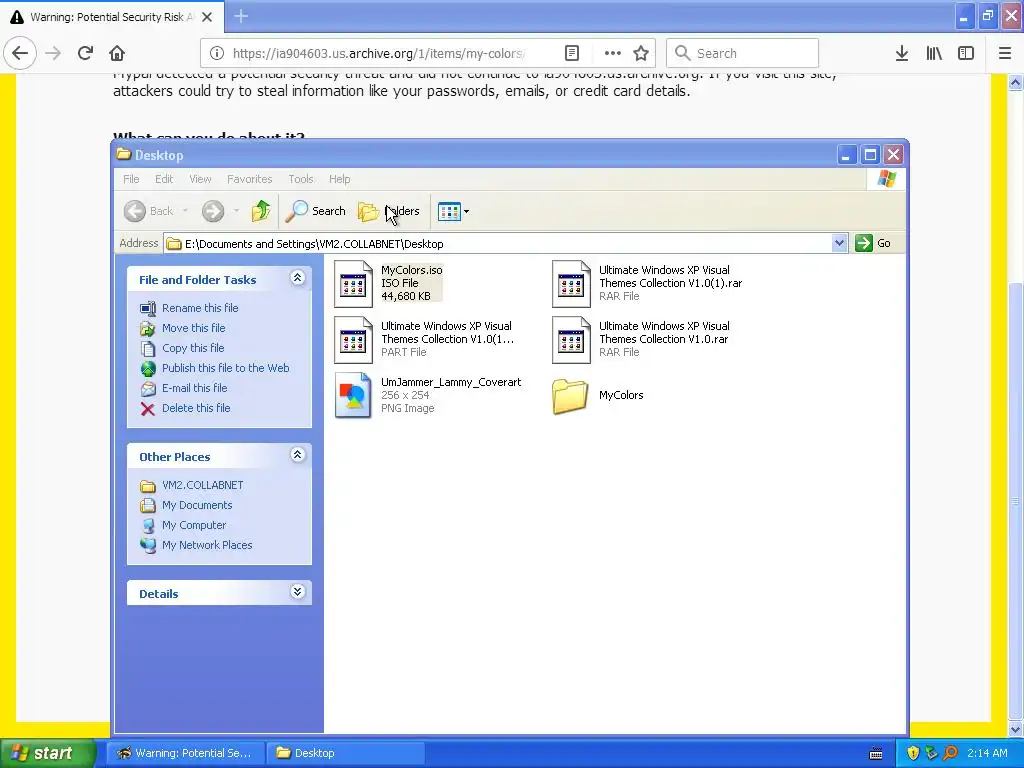Open a new Firefox tab
Screen dimensions: 1024x768
pos(241,16)
